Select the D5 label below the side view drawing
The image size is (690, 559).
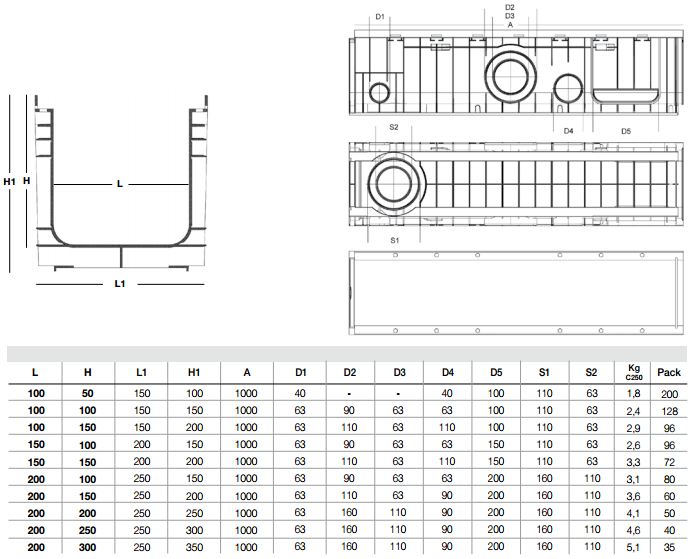[626, 131]
